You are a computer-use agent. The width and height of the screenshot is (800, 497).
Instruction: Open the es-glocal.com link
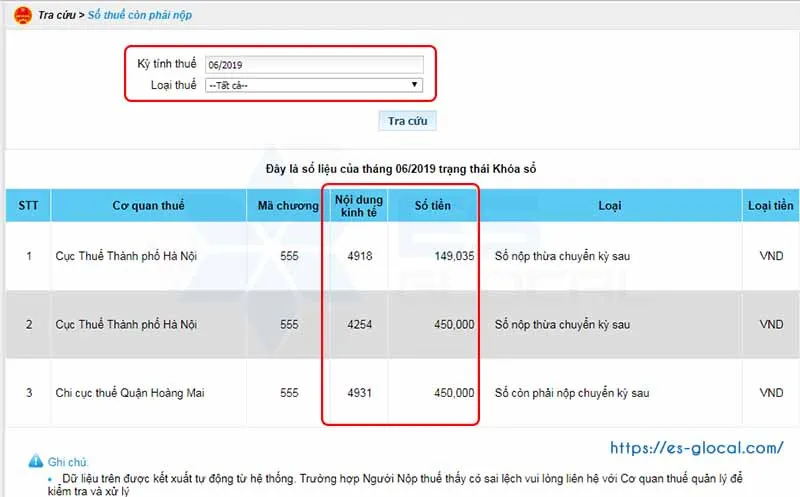tap(696, 448)
